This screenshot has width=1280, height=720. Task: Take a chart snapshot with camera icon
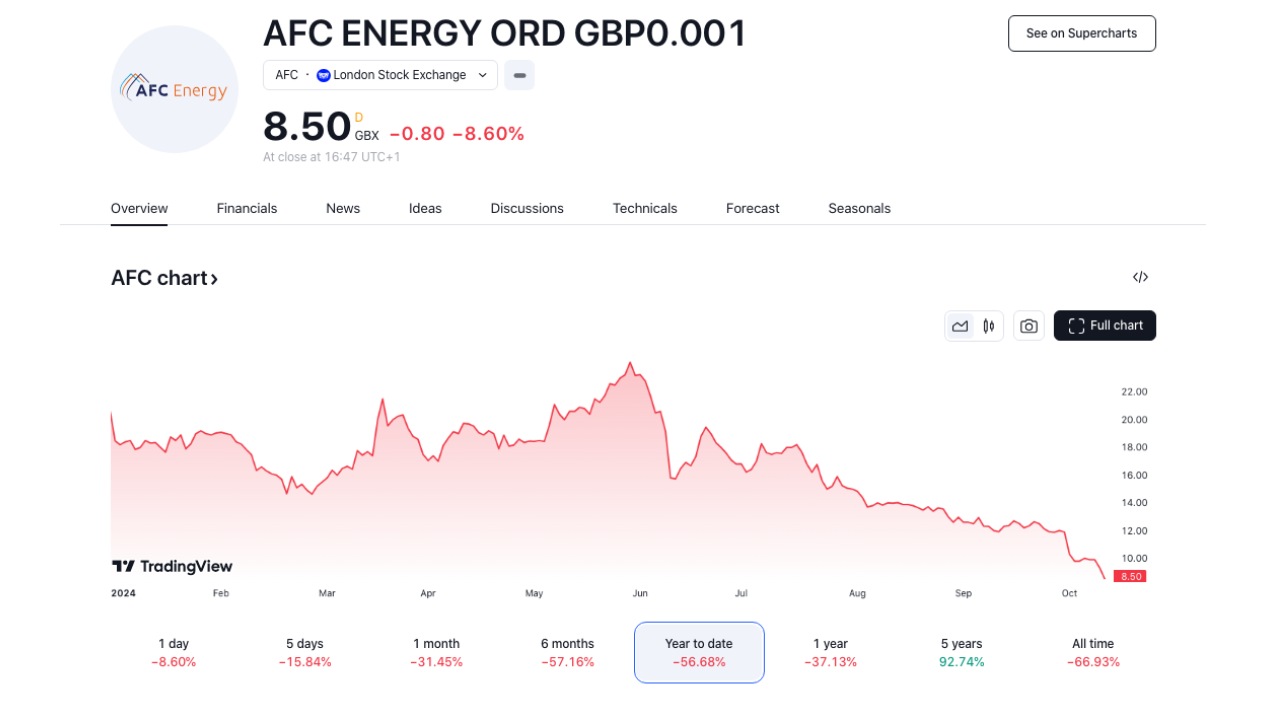[1029, 326]
